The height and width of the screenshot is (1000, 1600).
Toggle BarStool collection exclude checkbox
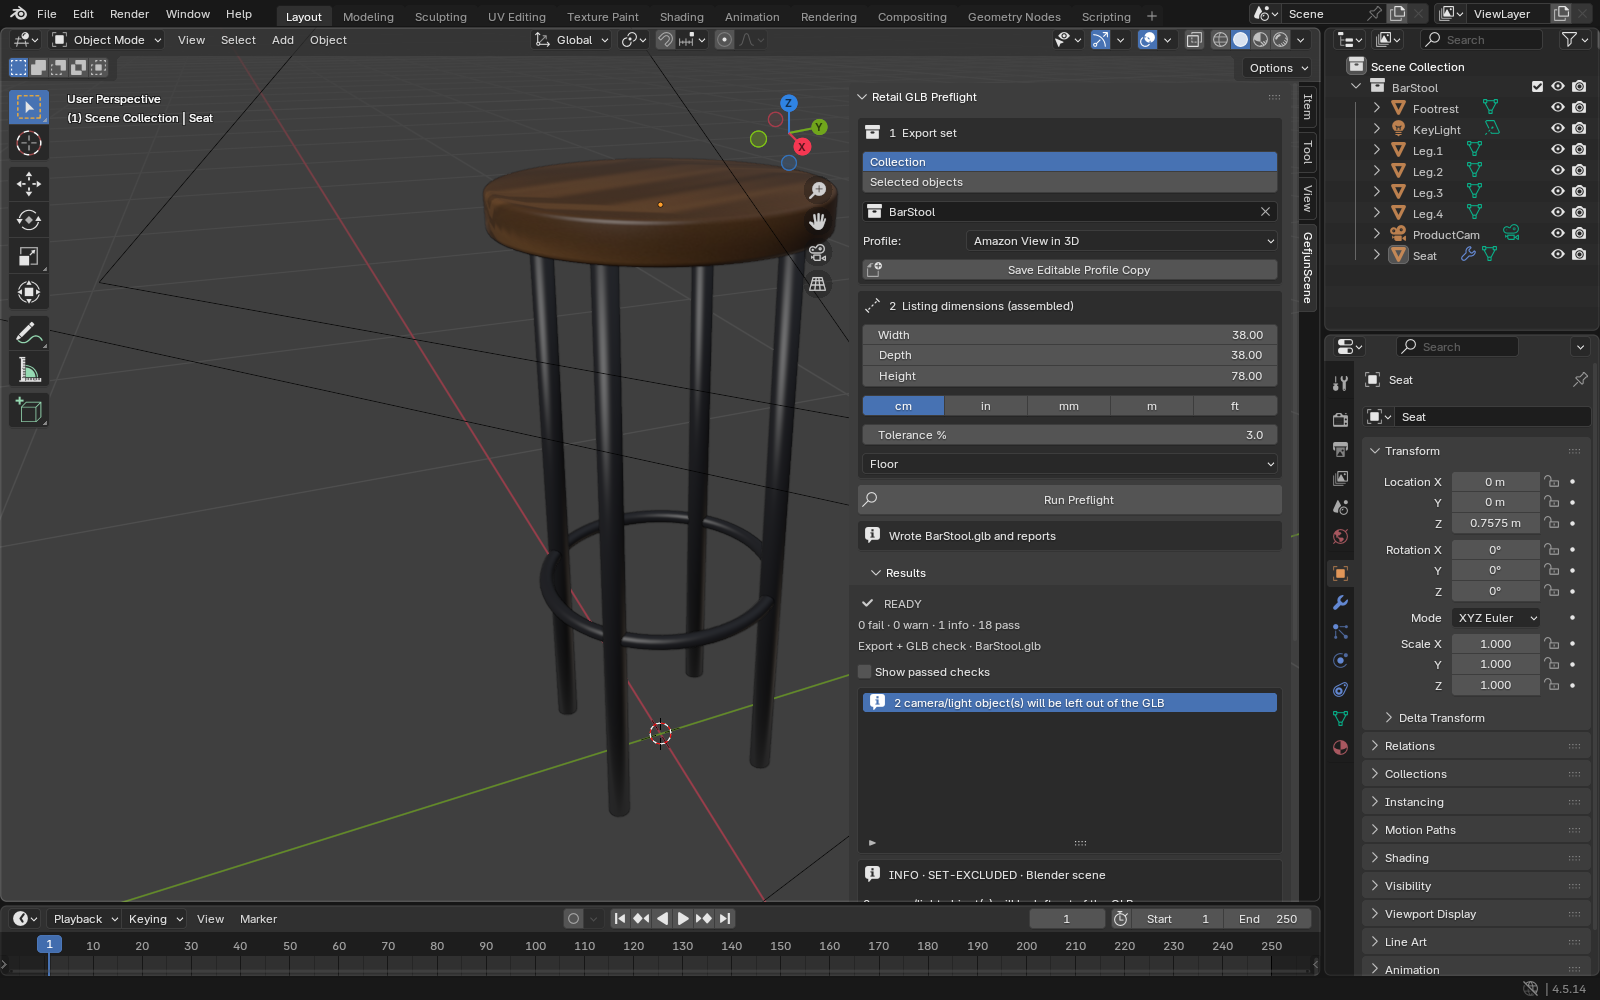coord(1537,87)
